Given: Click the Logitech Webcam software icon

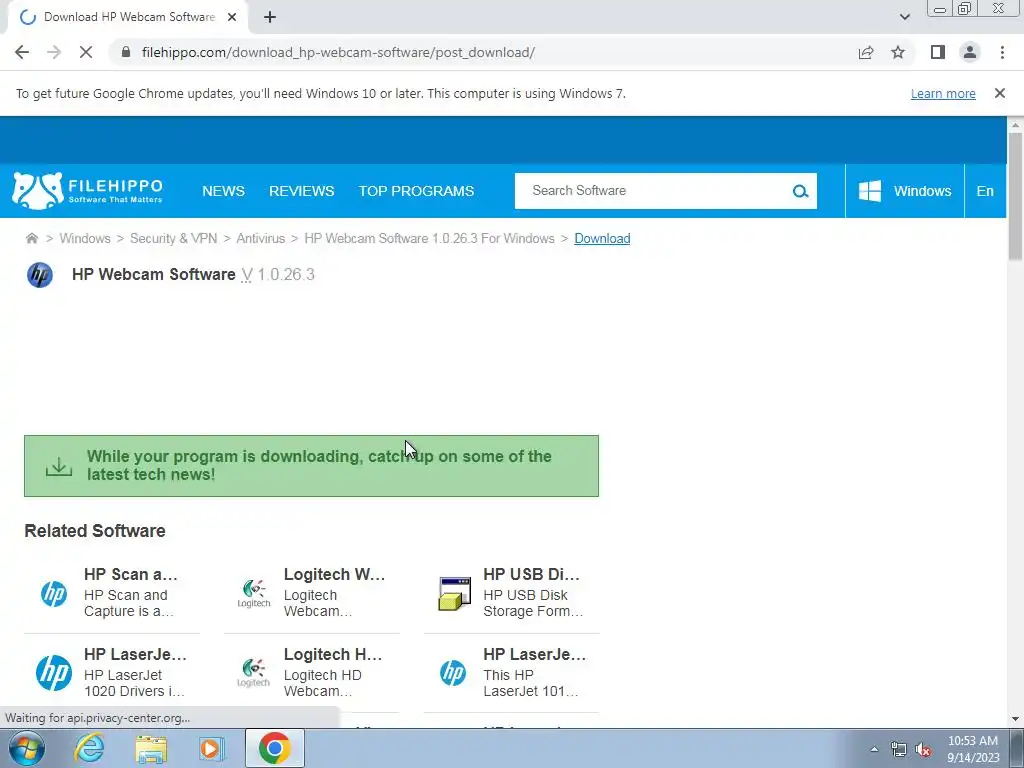Looking at the screenshot, I should click(253, 594).
